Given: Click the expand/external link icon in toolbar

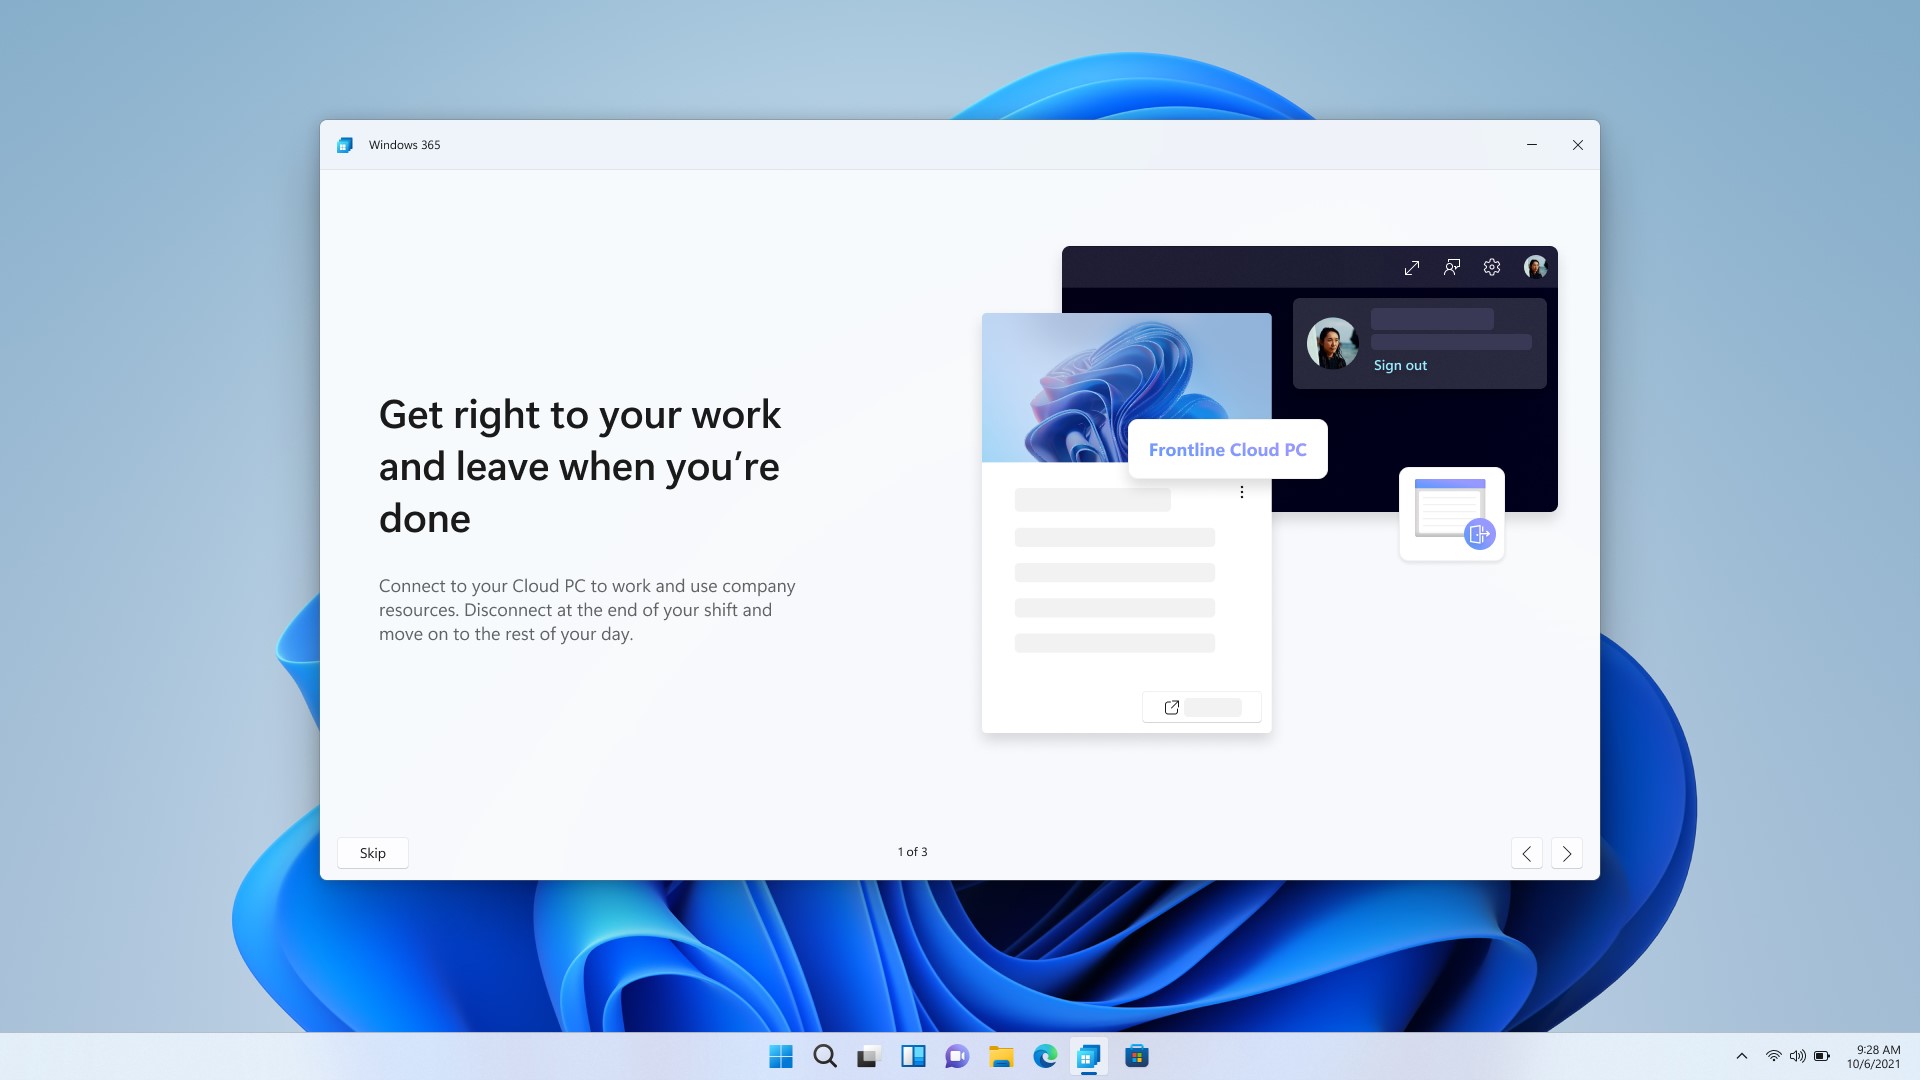Looking at the screenshot, I should click(1410, 268).
